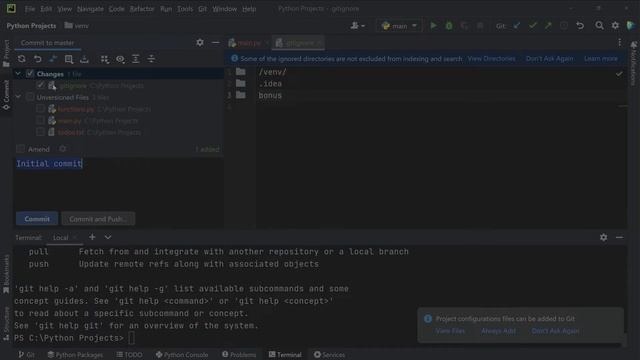Open the Commit sidebar tool window

[6, 95]
